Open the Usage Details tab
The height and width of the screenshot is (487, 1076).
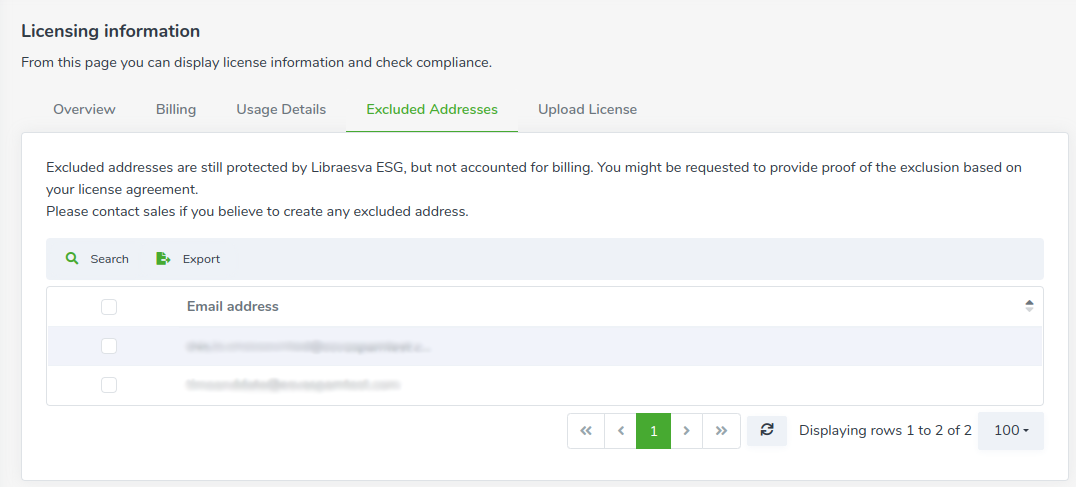[x=281, y=109]
